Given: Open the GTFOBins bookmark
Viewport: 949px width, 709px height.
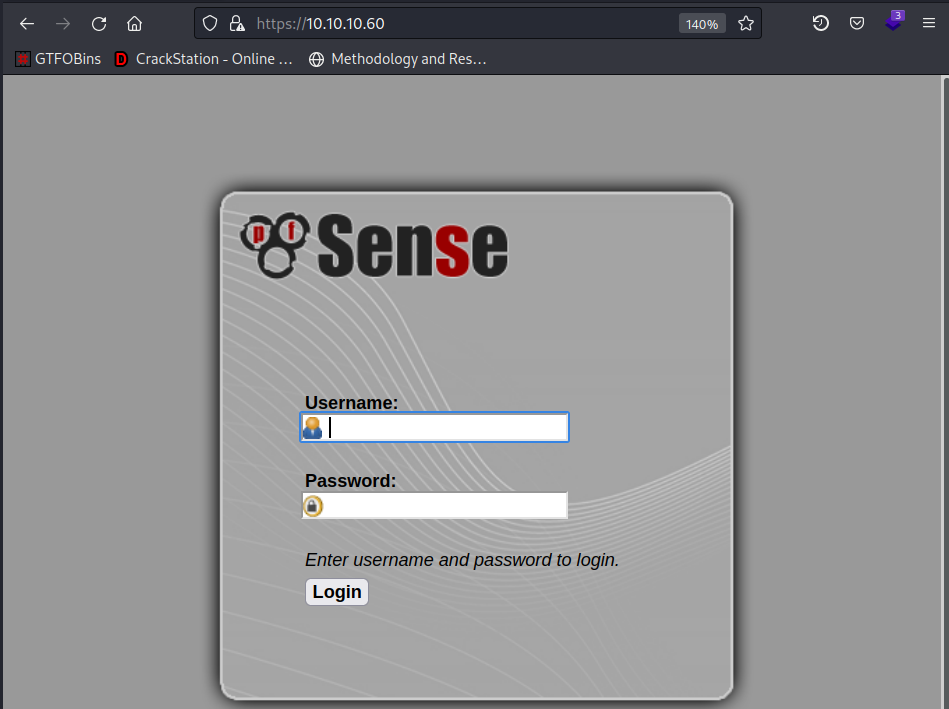Looking at the screenshot, I should [x=58, y=59].
